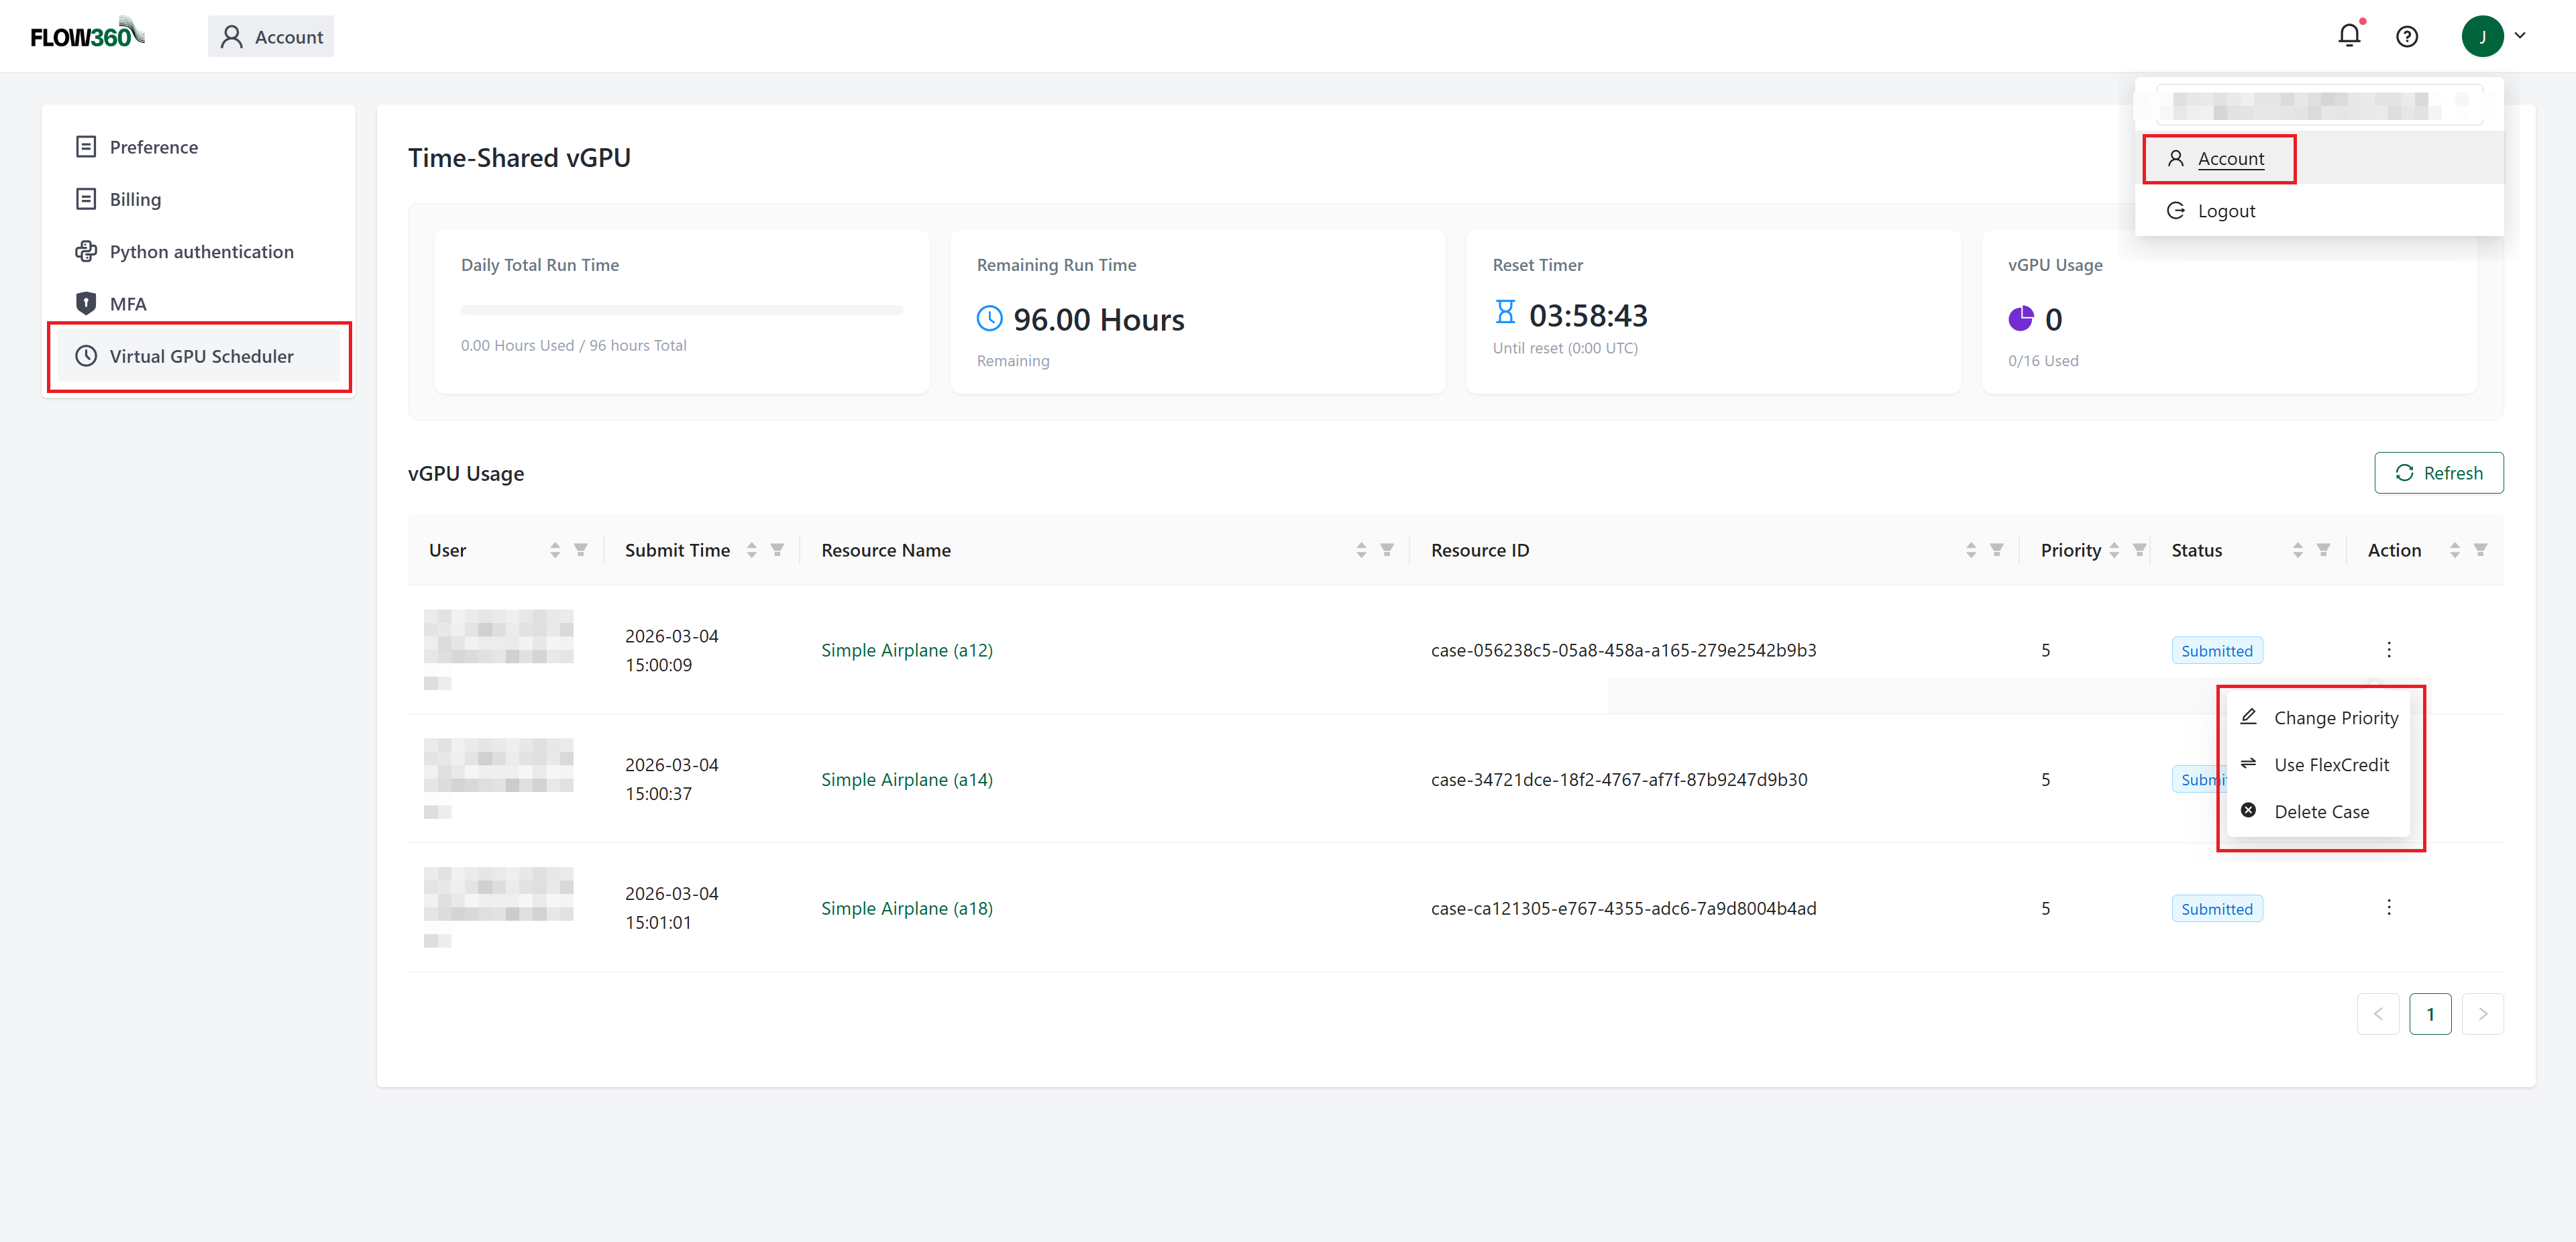This screenshot has height=1242, width=2576.
Task: Click the Virtual GPU Scheduler clock icon
Action: point(86,356)
